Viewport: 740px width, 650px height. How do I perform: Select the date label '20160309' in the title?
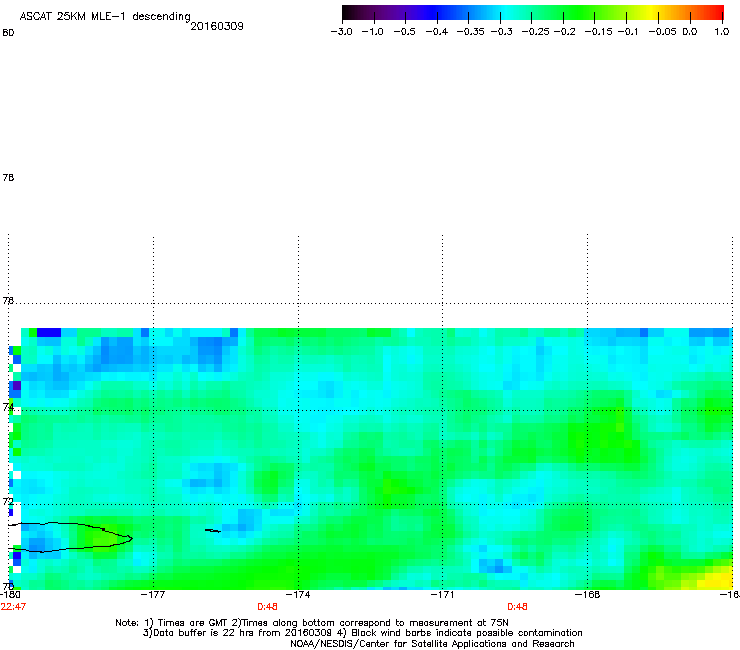(217, 26)
